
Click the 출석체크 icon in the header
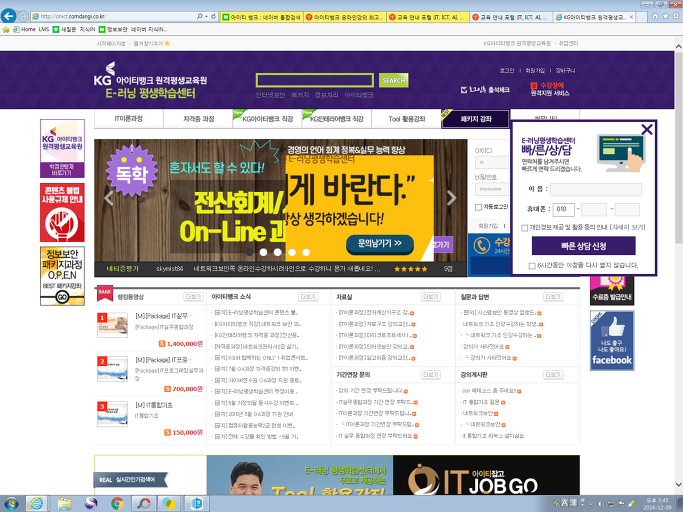click(485, 90)
